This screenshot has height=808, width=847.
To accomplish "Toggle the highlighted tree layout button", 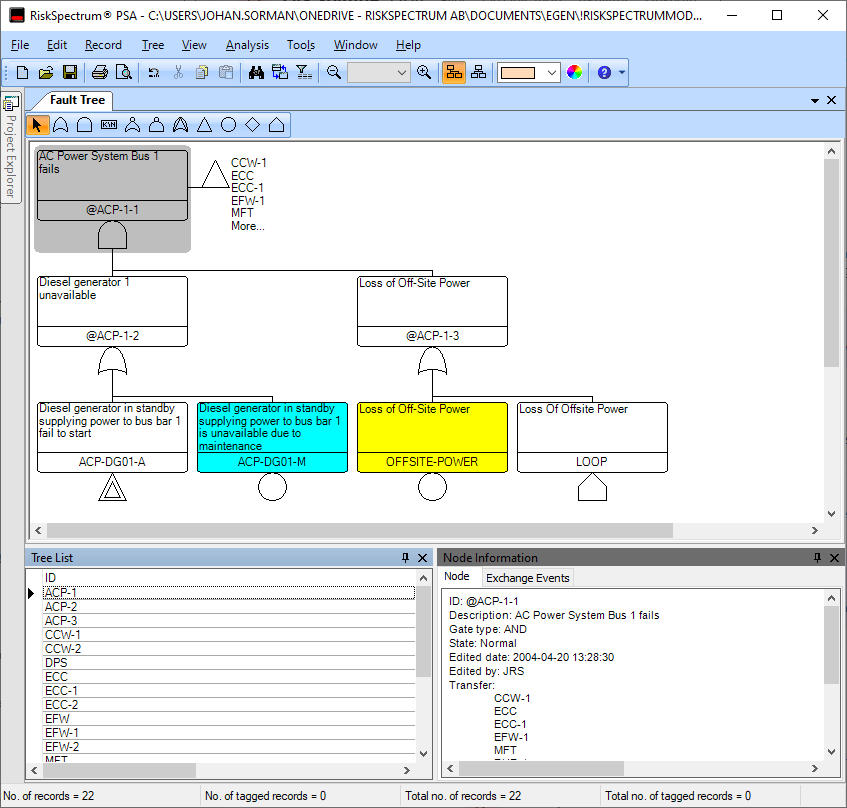I will pos(454,72).
